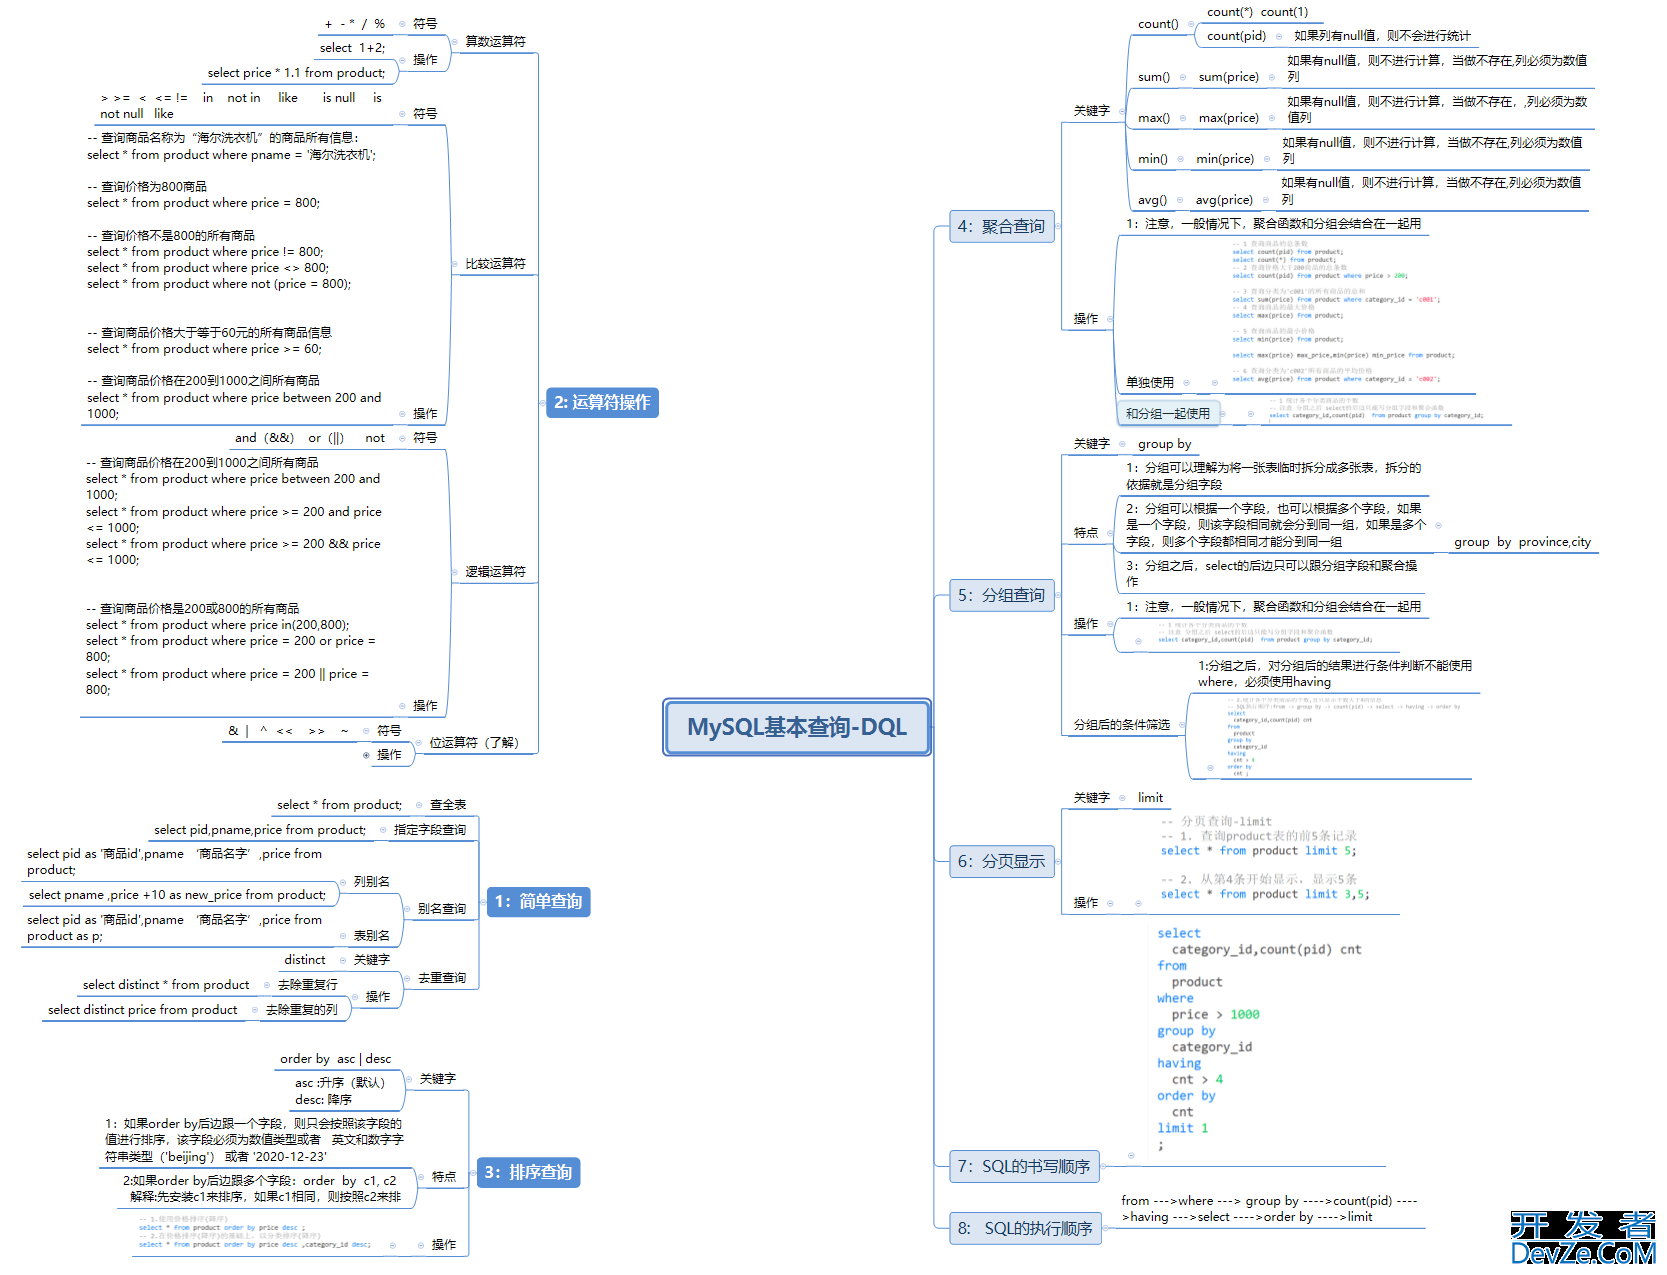Collapse the 比较运算符 subtopic circle

tap(454, 264)
